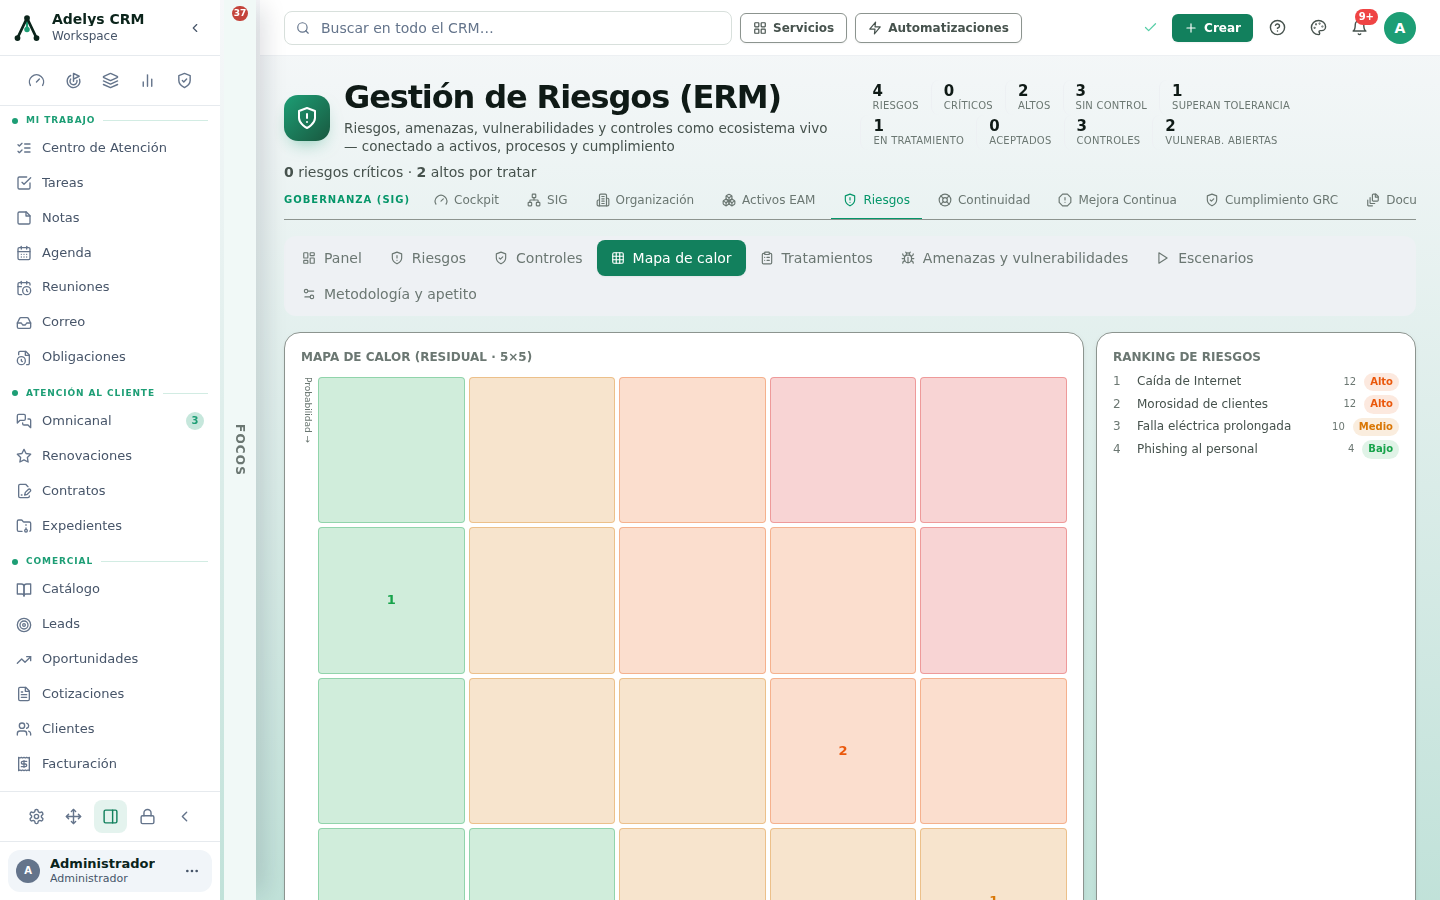This screenshot has width=1440, height=900.
Task: Open Tareas in the sidebar
Action: [110, 183]
